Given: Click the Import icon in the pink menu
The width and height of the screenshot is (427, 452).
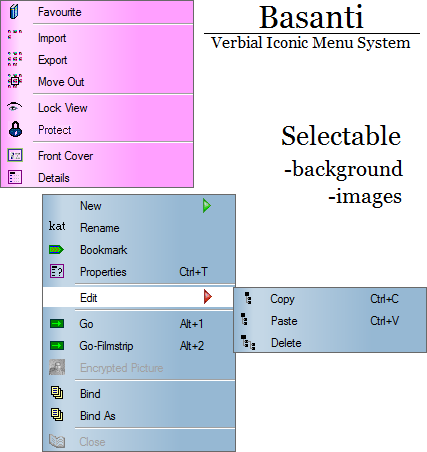Looking at the screenshot, I should click(x=15, y=34).
